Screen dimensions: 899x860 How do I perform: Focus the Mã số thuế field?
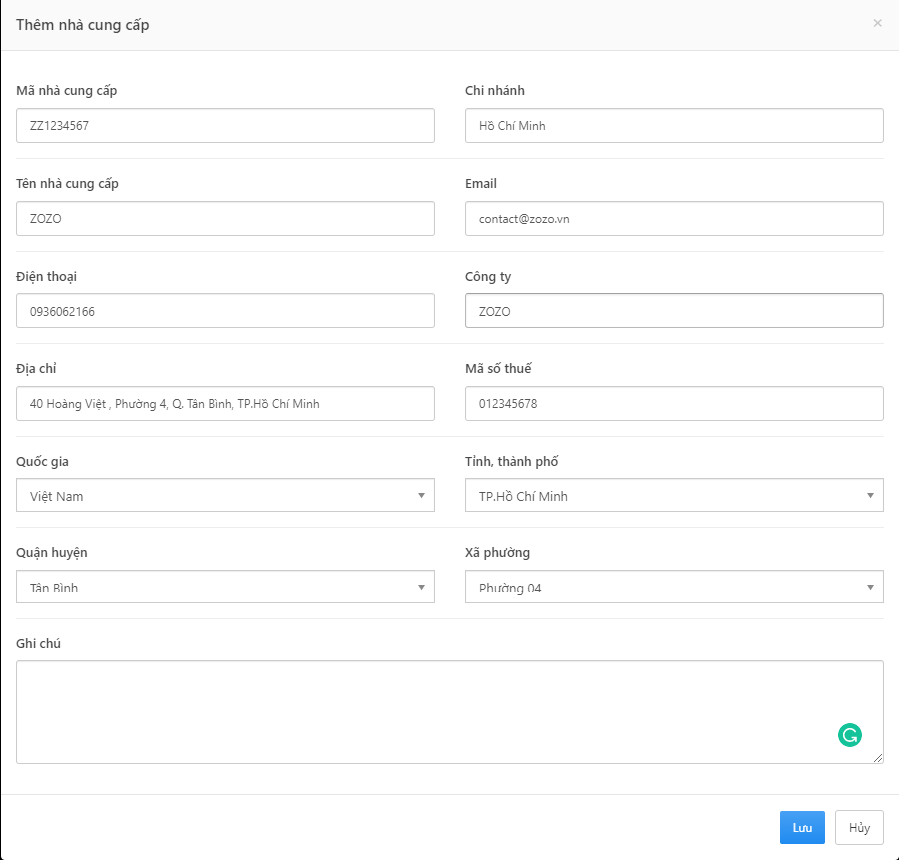674,404
